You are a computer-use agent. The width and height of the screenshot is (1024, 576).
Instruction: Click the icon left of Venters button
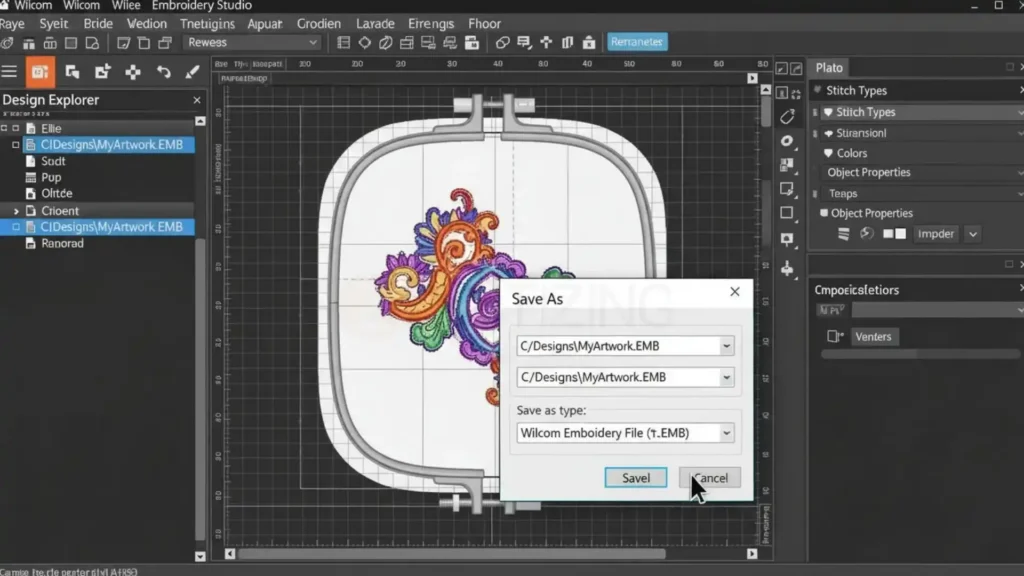pos(835,336)
